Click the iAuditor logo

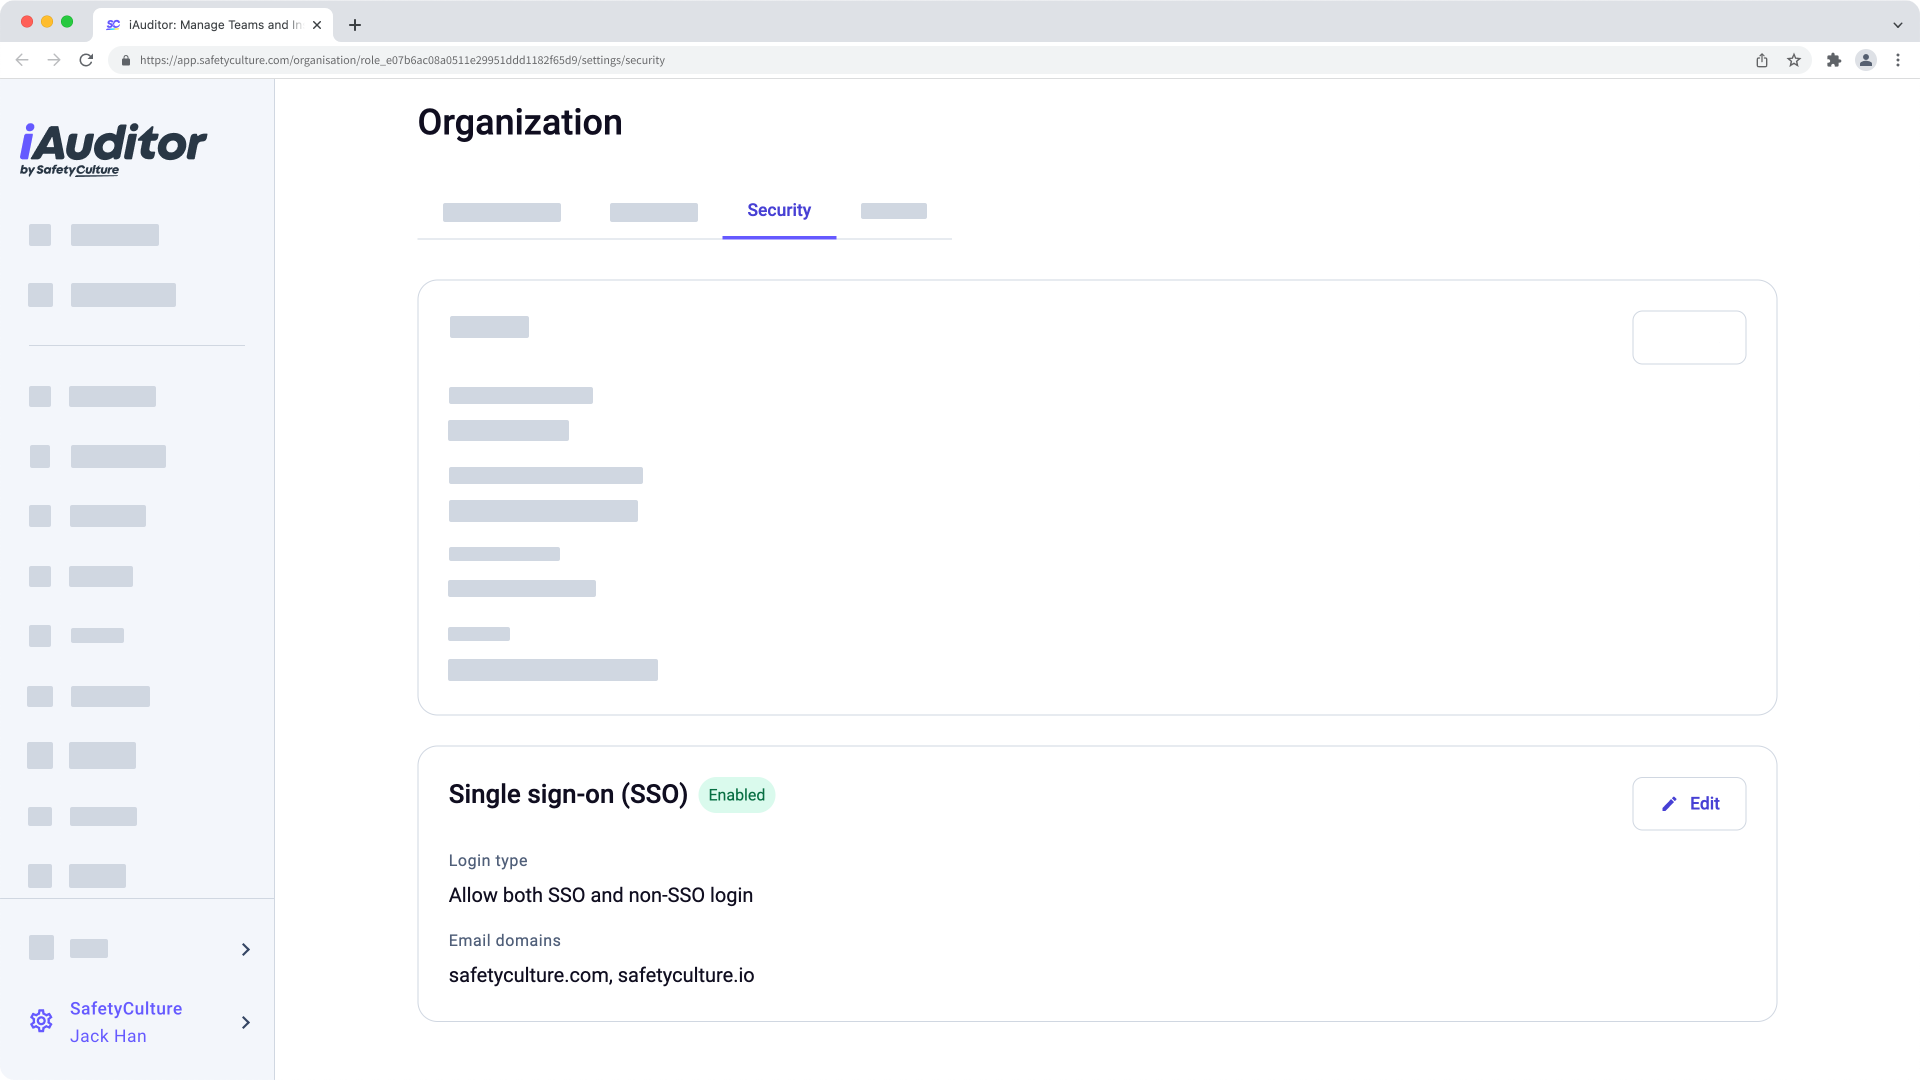[113, 148]
